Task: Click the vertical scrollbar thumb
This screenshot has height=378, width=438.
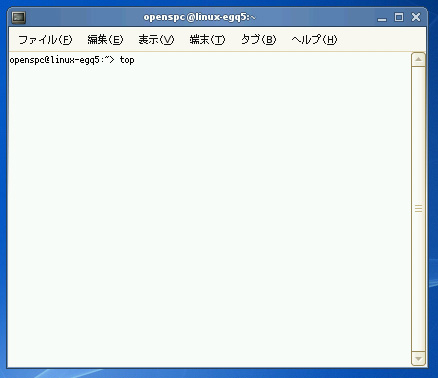Action: 418,209
